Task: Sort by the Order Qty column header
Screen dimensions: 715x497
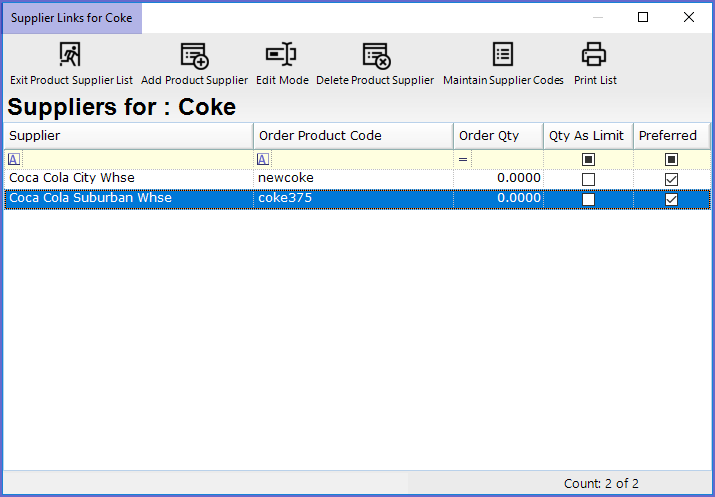Action: point(497,136)
